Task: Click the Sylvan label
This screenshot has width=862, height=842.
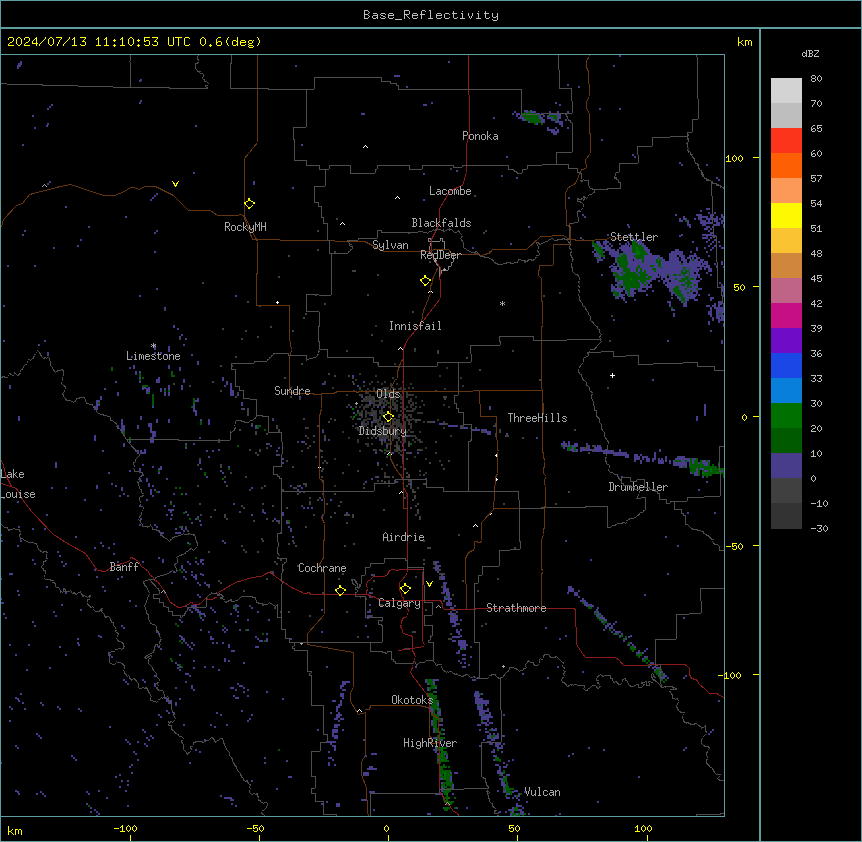Action: point(390,245)
